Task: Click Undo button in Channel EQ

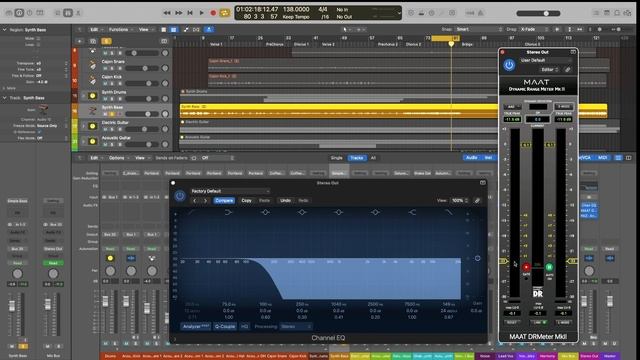Action: [285, 200]
